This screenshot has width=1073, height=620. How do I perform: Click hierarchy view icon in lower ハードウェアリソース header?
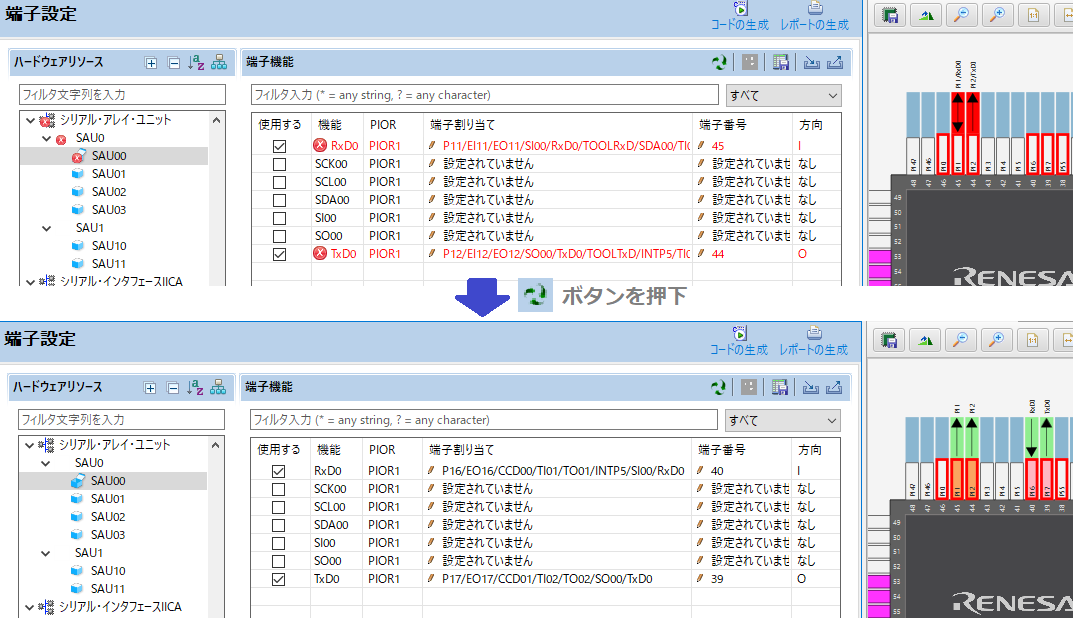pos(218,388)
